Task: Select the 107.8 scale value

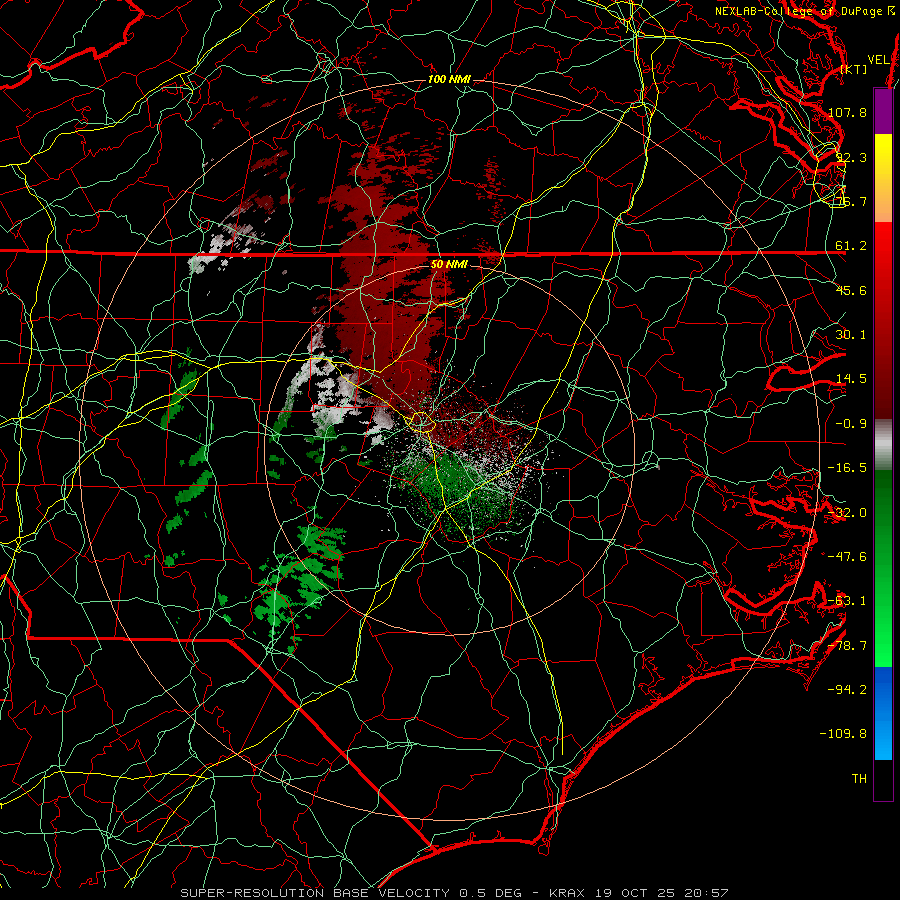Action: pyautogui.click(x=847, y=112)
